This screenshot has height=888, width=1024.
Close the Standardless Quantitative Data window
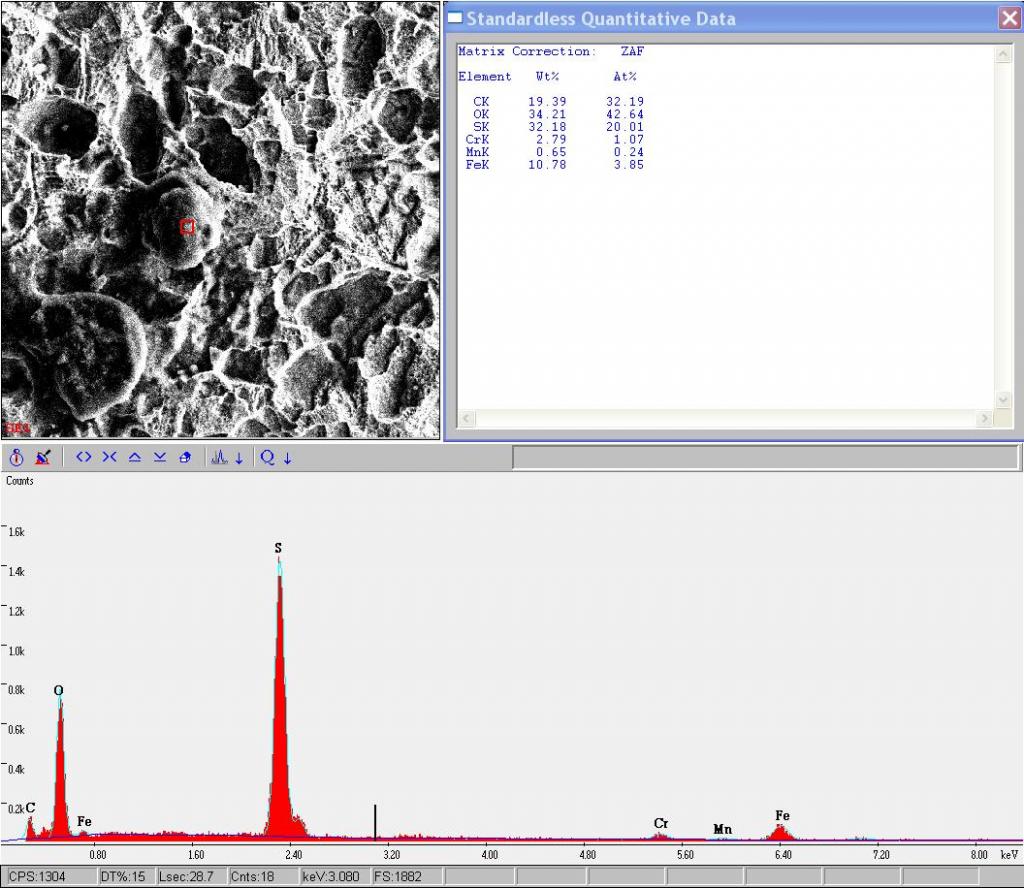[x=1008, y=18]
